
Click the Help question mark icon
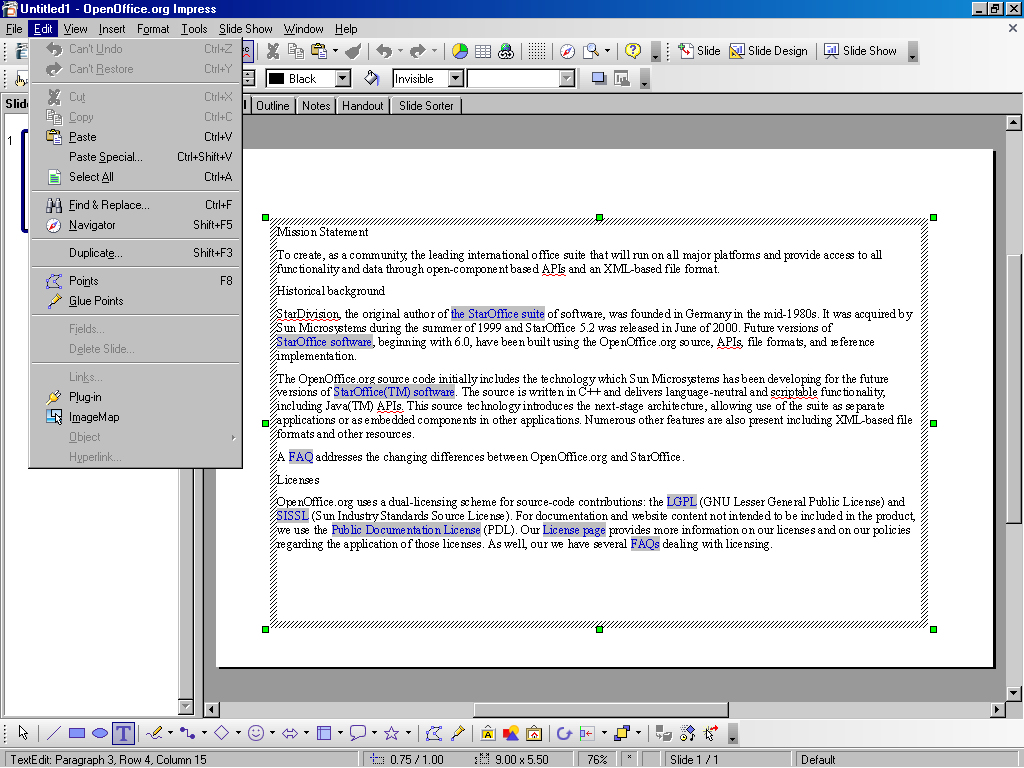coord(632,51)
